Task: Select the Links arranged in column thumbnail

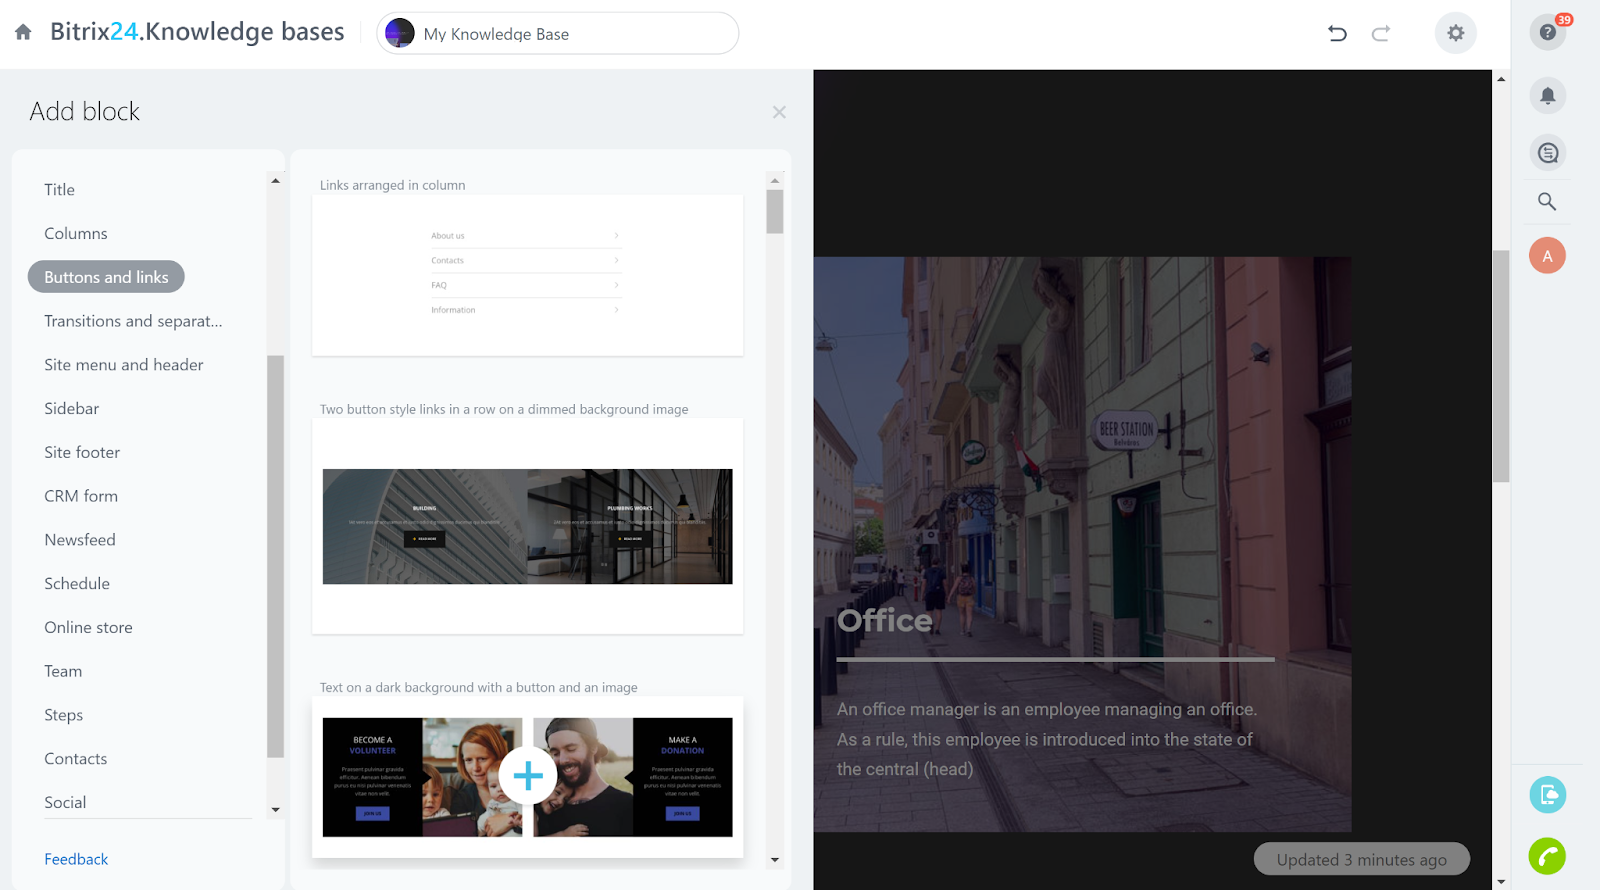Action: 527,275
